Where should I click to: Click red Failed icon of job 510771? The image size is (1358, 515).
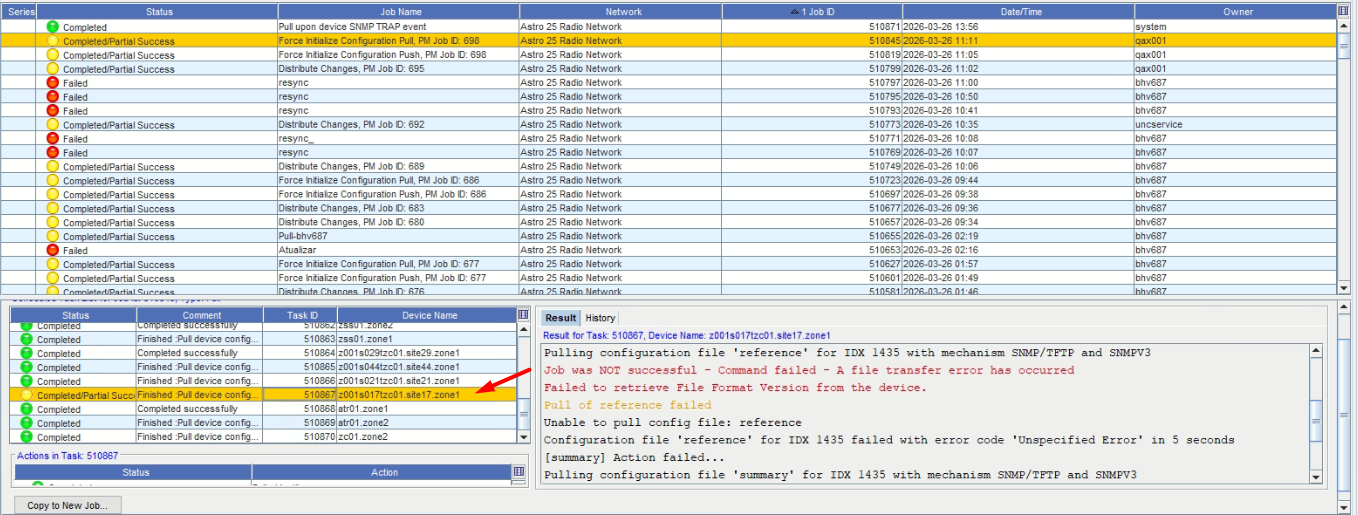tap(53, 139)
